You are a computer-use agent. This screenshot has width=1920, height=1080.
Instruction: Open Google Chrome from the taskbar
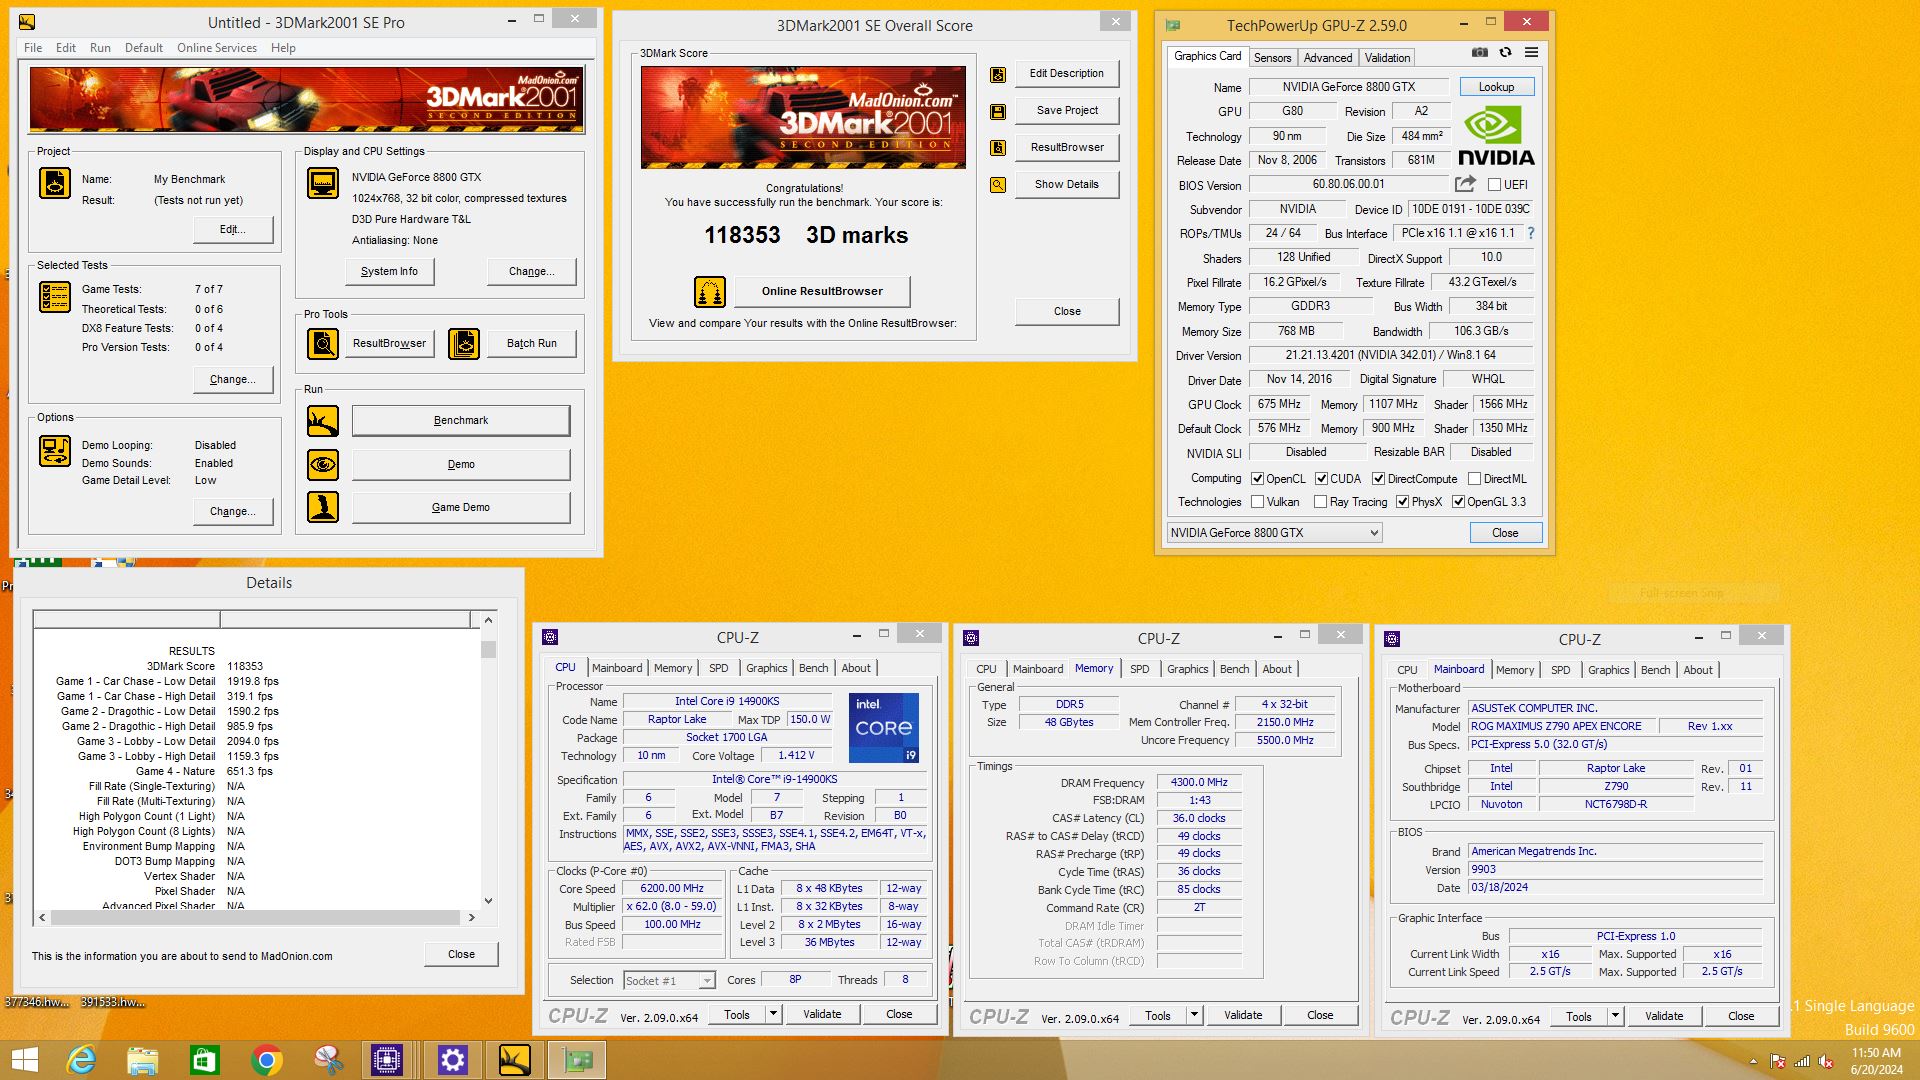(x=266, y=1060)
